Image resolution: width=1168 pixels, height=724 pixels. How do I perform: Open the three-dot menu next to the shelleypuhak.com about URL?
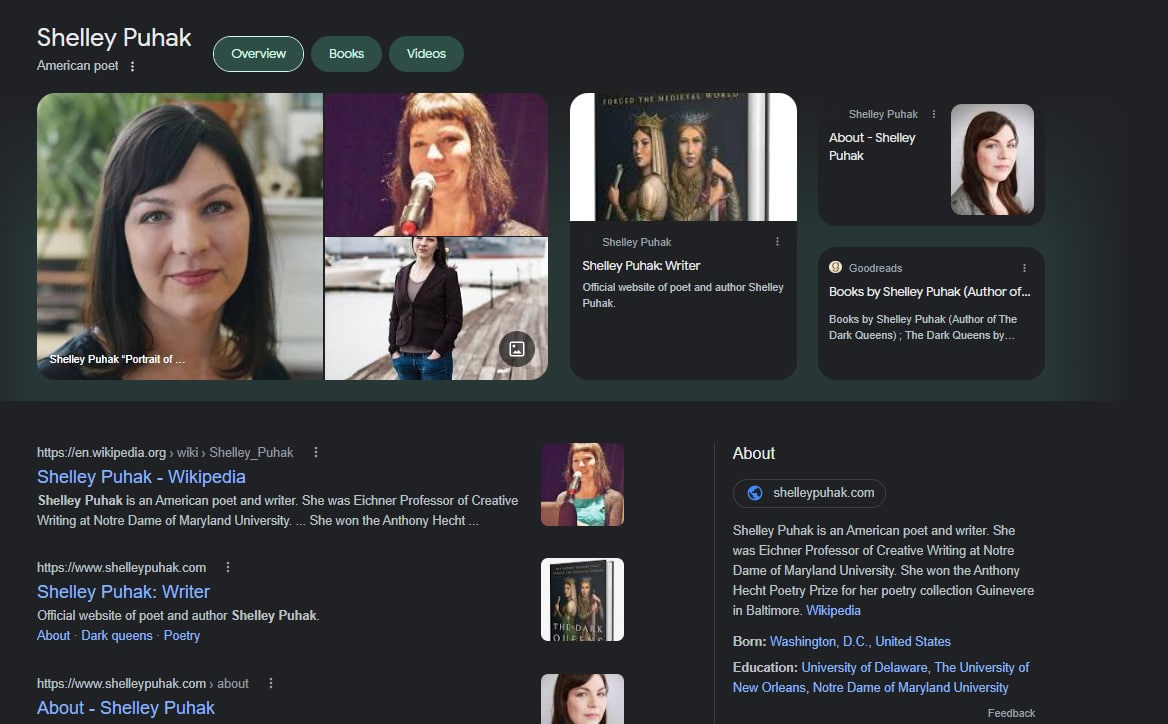click(270, 683)
